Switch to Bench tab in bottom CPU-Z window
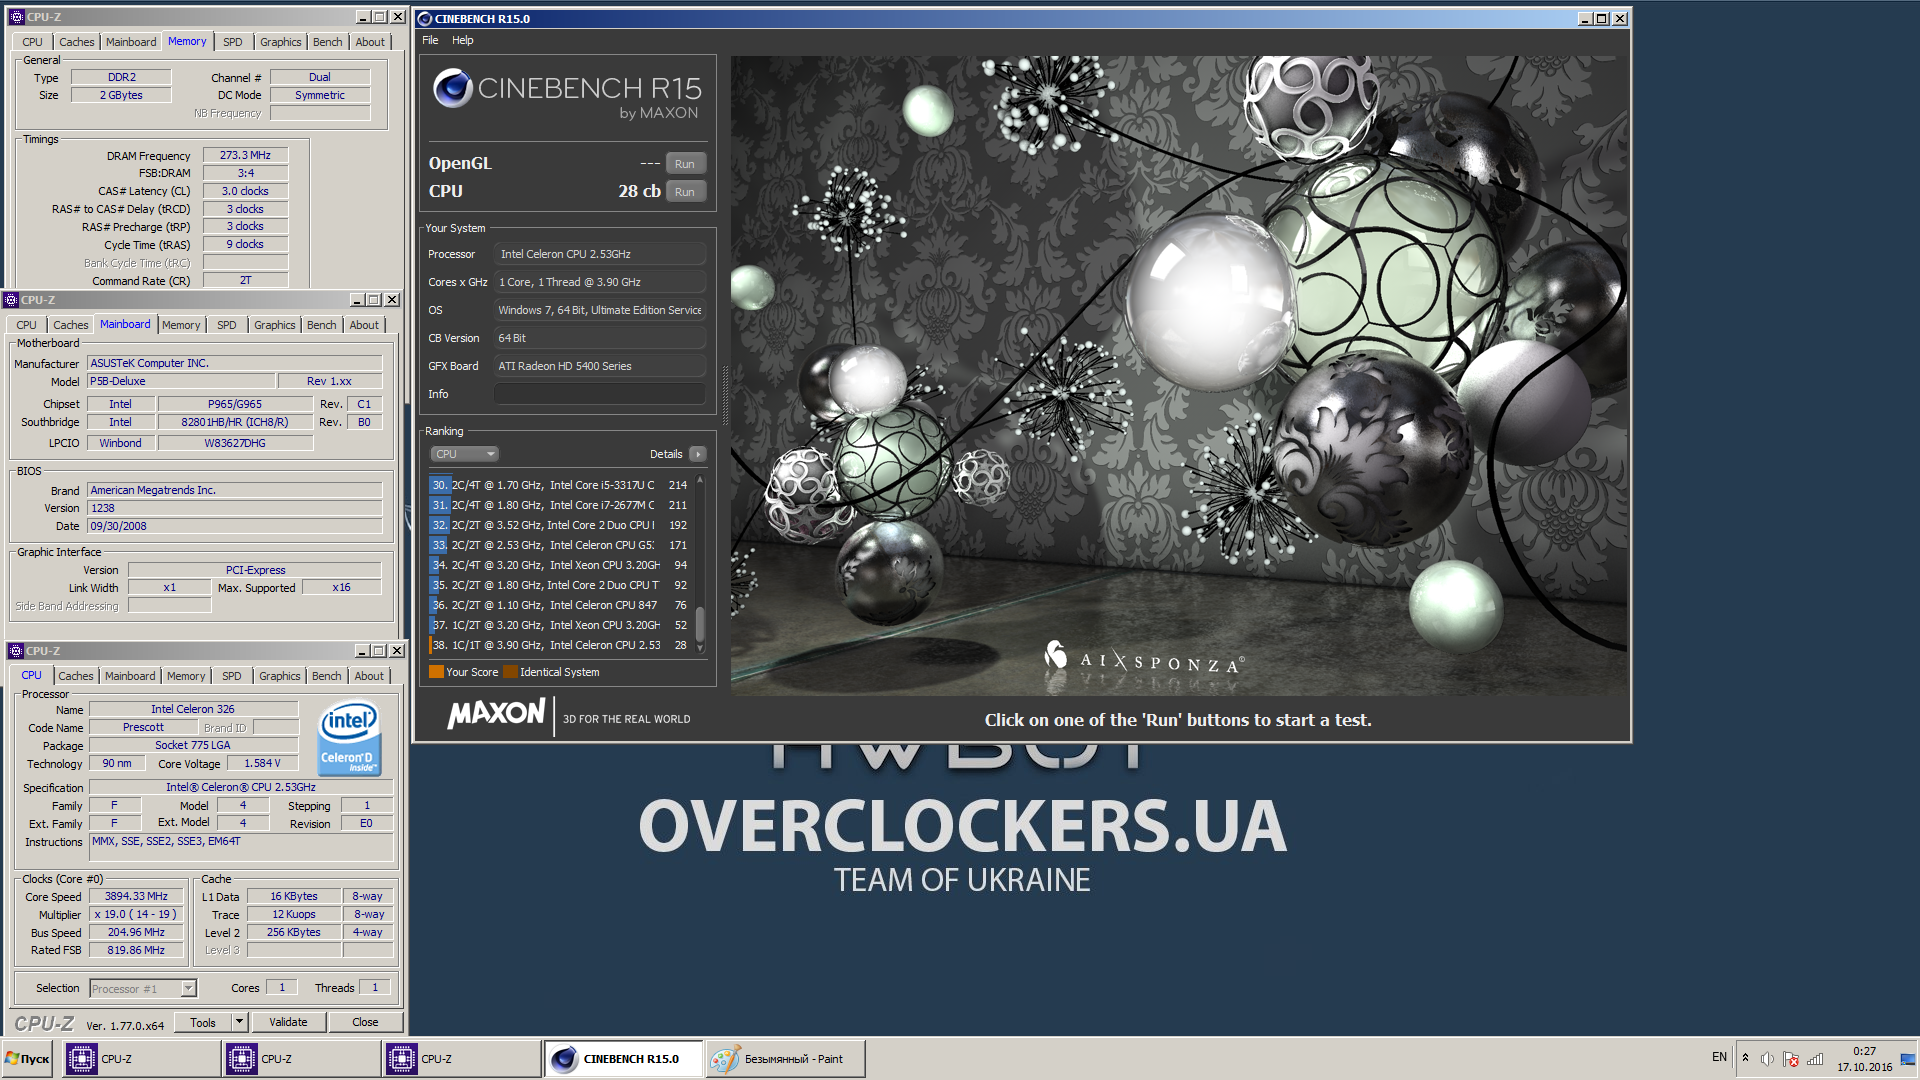Viewport: 1920px width, 1080px height. pyautogui.click(x=326, y=676)
